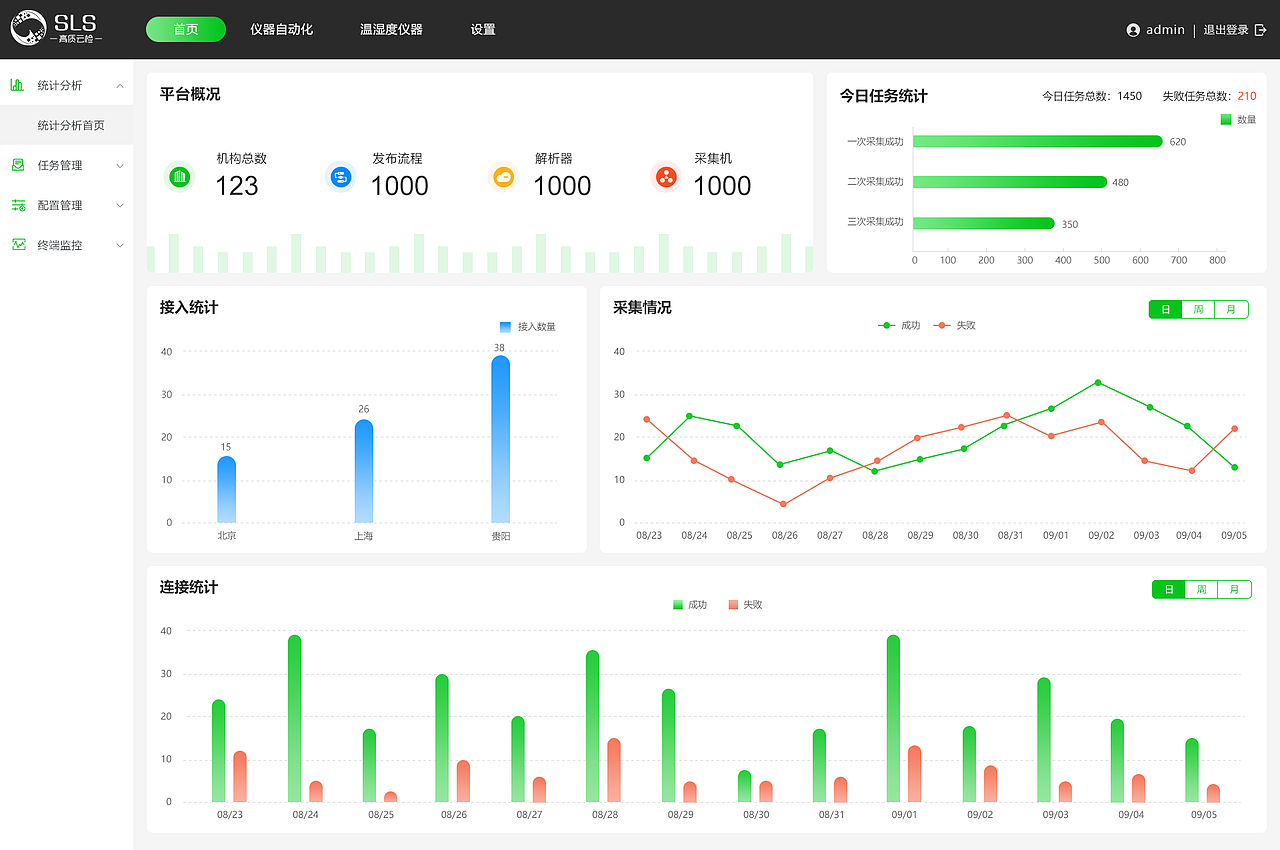Open the 首页 tab
The height and width of the screenshot is (850, 1280).
[186, 30]
